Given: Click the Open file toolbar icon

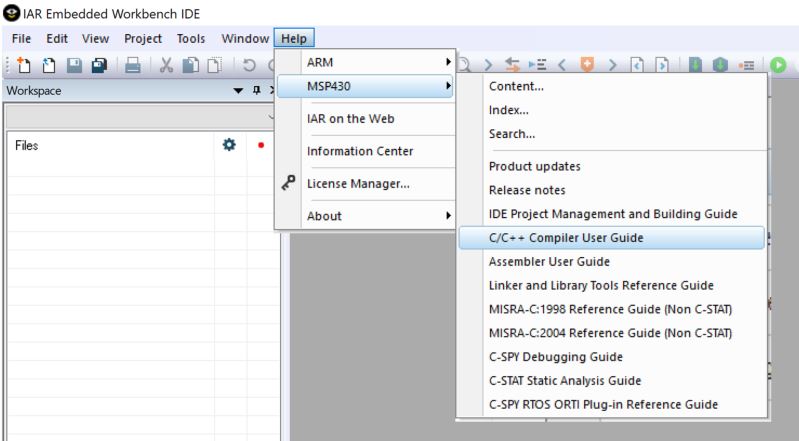Looking at the screenshot, I should [49, 65].
